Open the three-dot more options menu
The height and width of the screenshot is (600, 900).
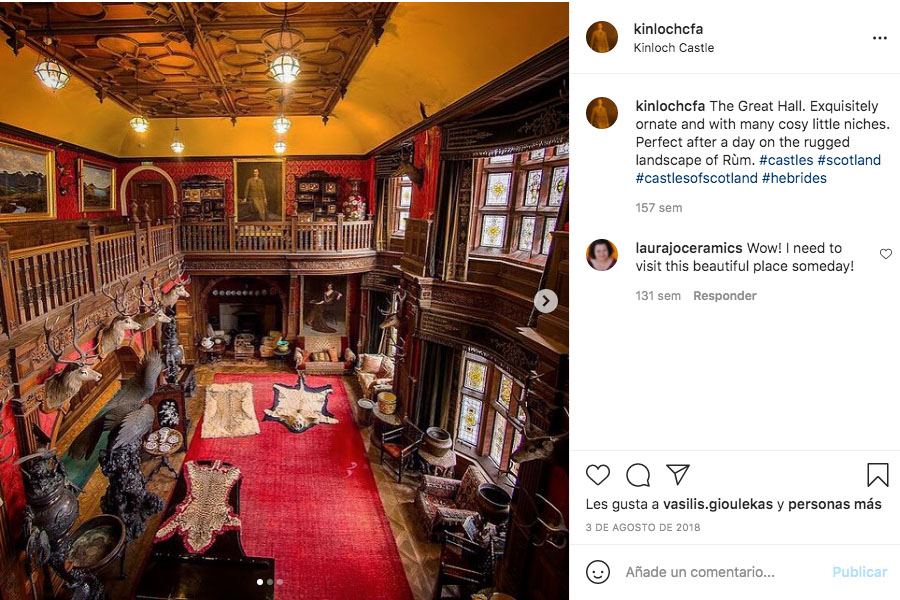[x=879, y=38]
